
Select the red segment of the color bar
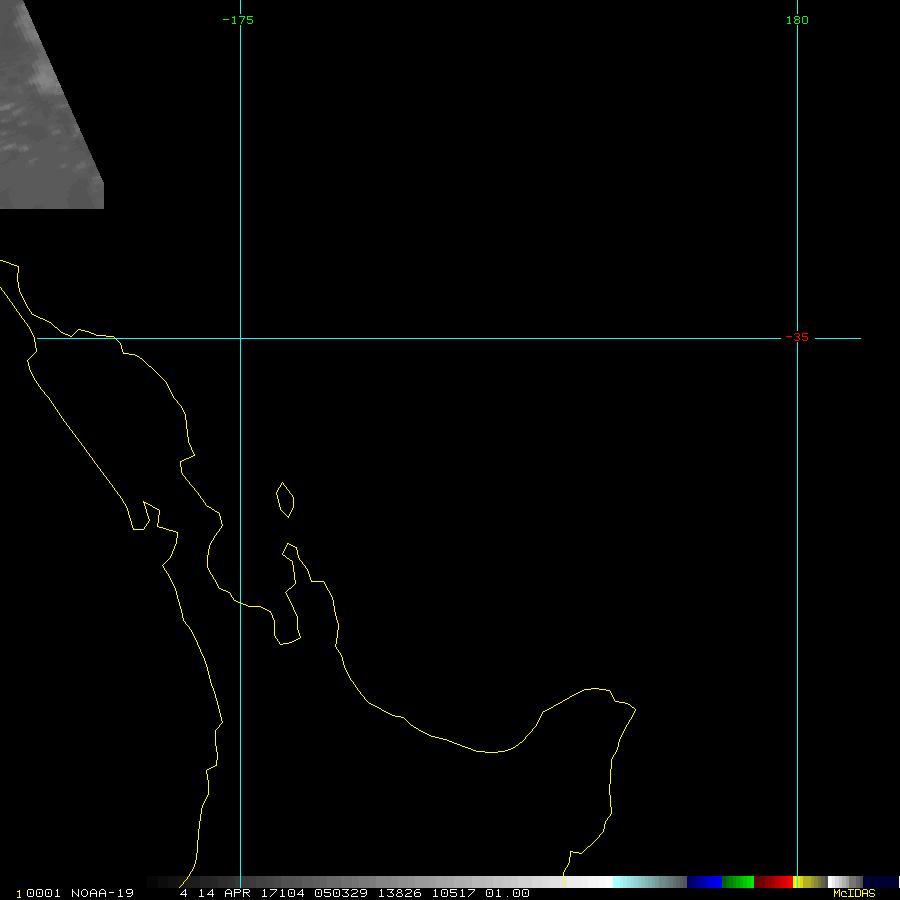[773, 882]
